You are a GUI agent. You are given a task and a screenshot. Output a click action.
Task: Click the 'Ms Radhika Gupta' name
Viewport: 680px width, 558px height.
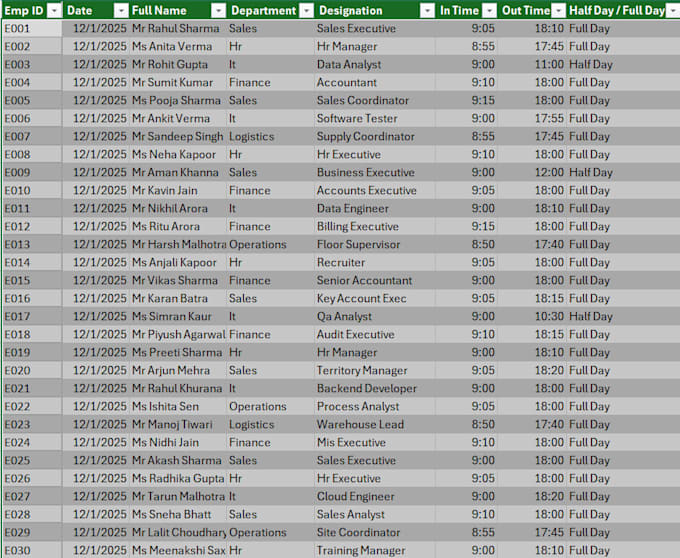coord(178,478)
